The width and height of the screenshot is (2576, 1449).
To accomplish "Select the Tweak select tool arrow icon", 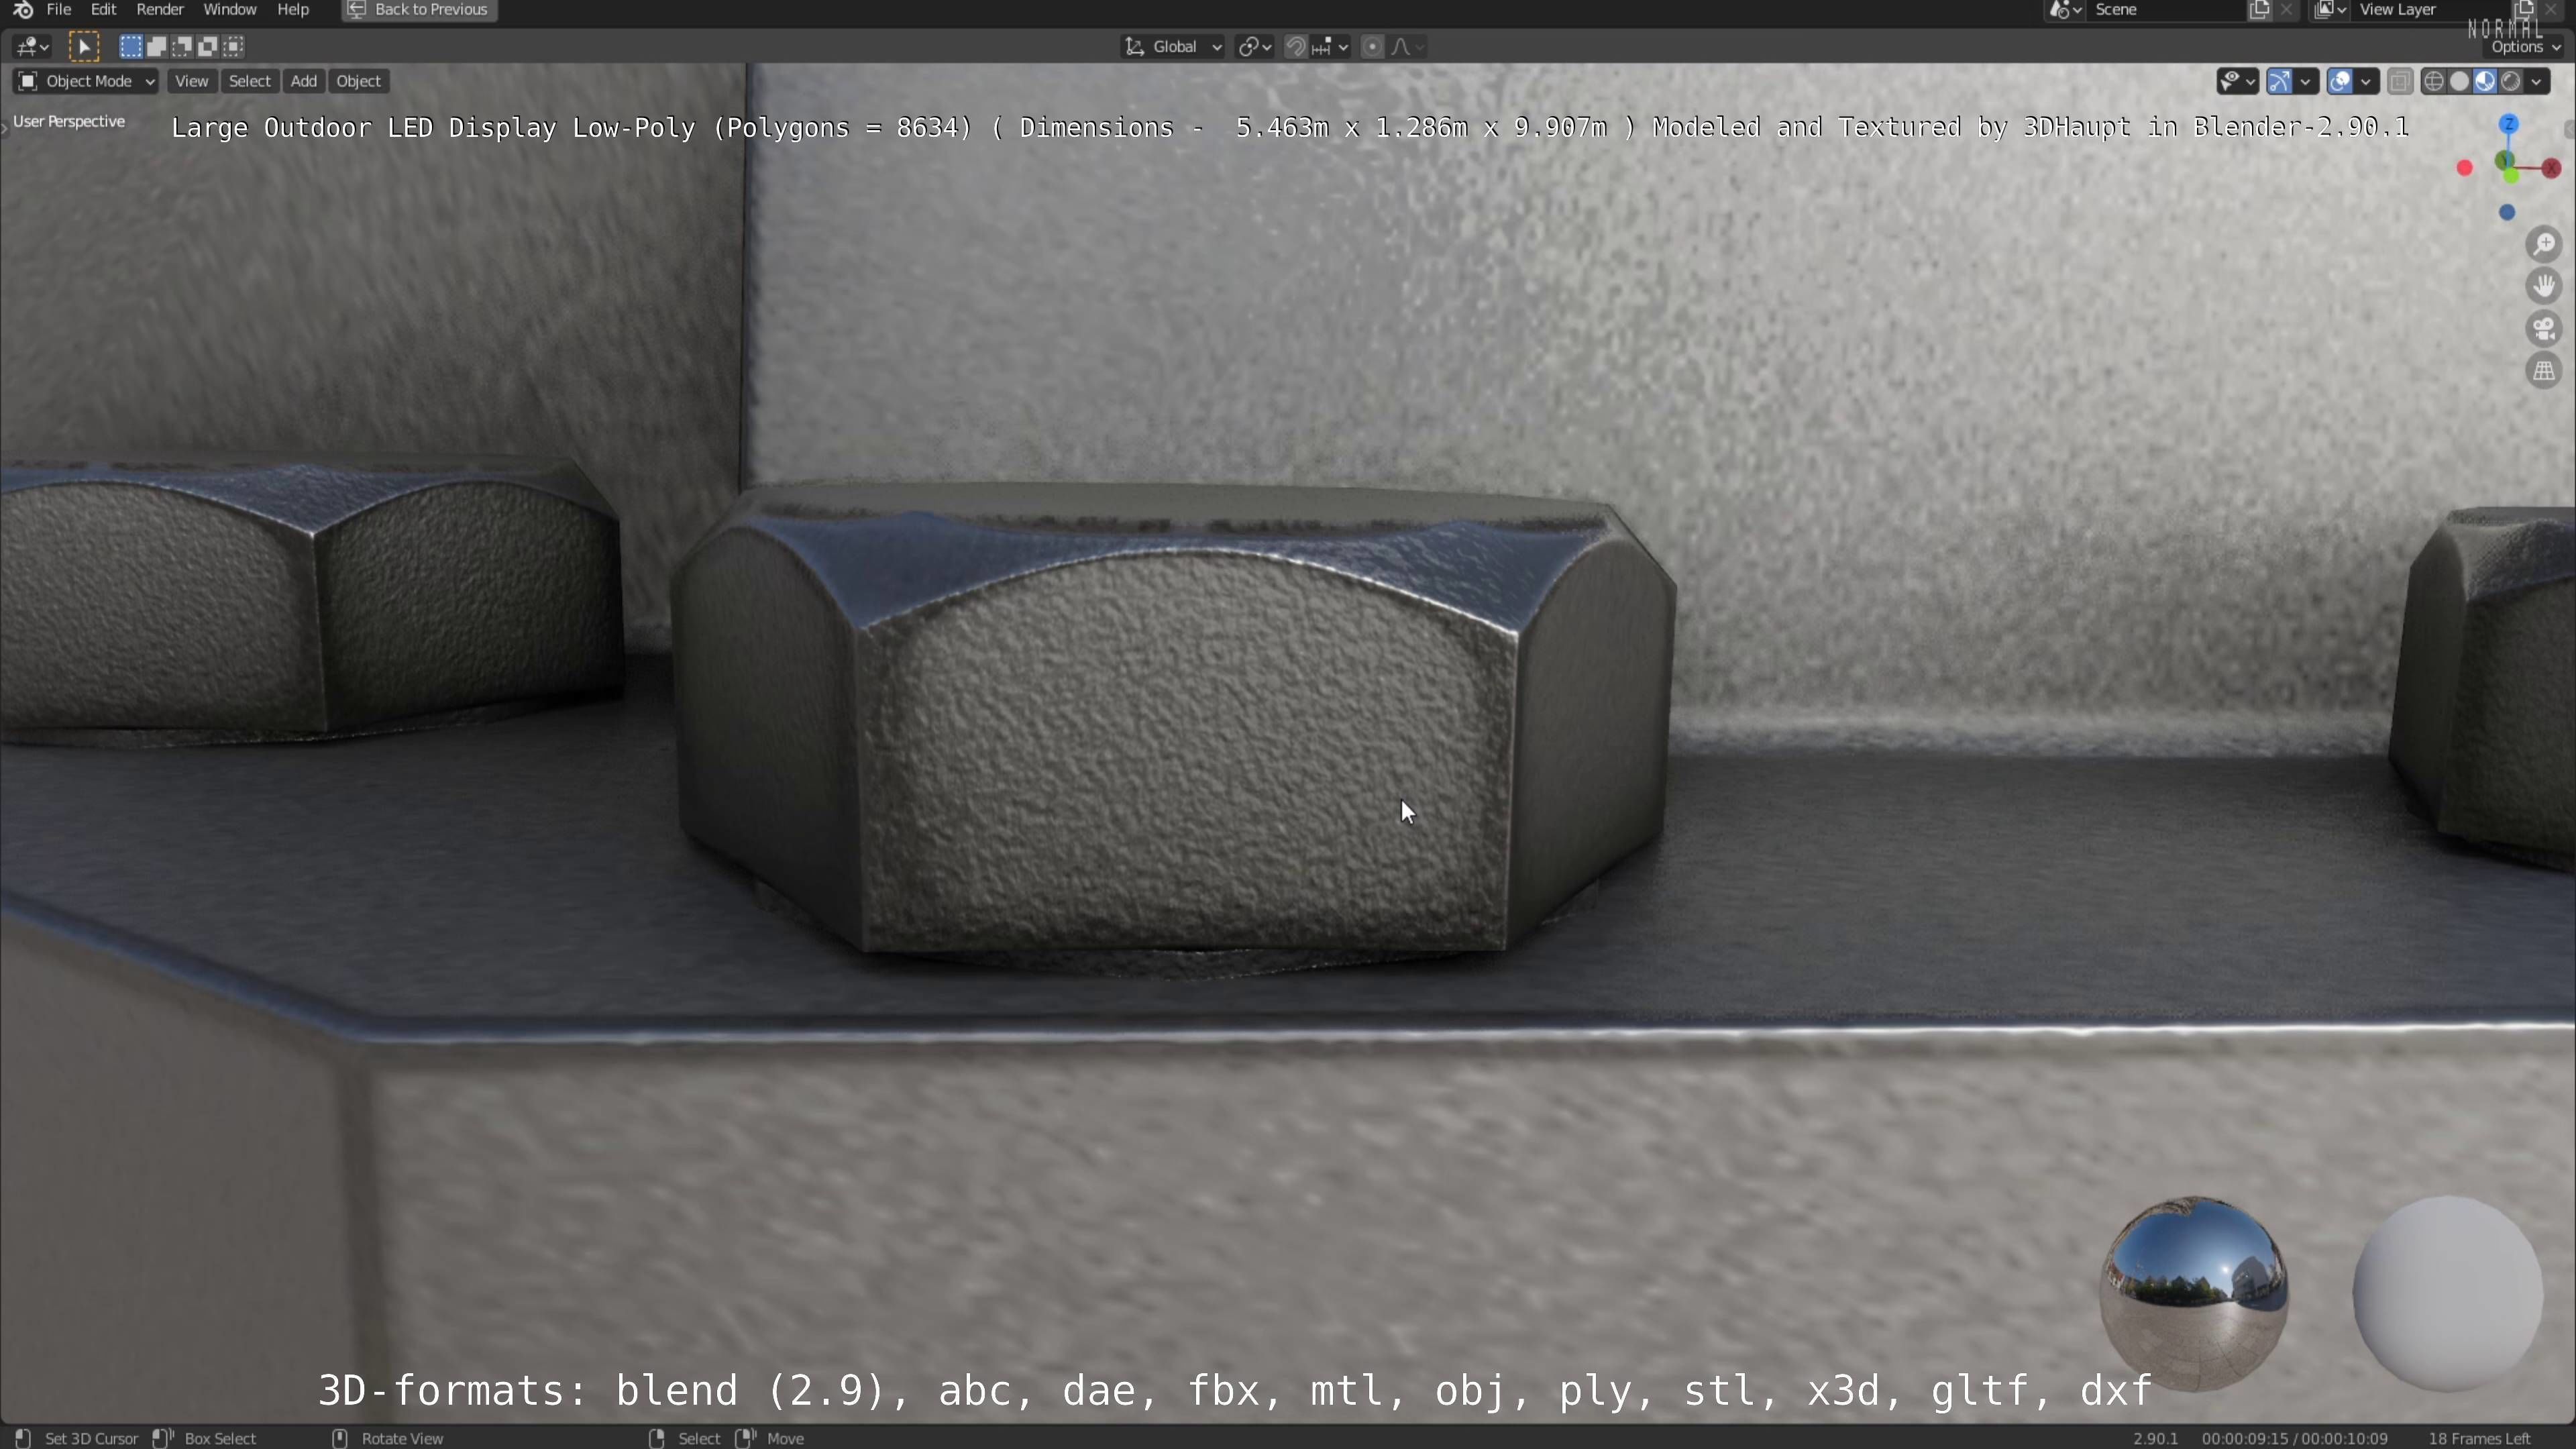I will pyautogui.click(x=84, y=46).
